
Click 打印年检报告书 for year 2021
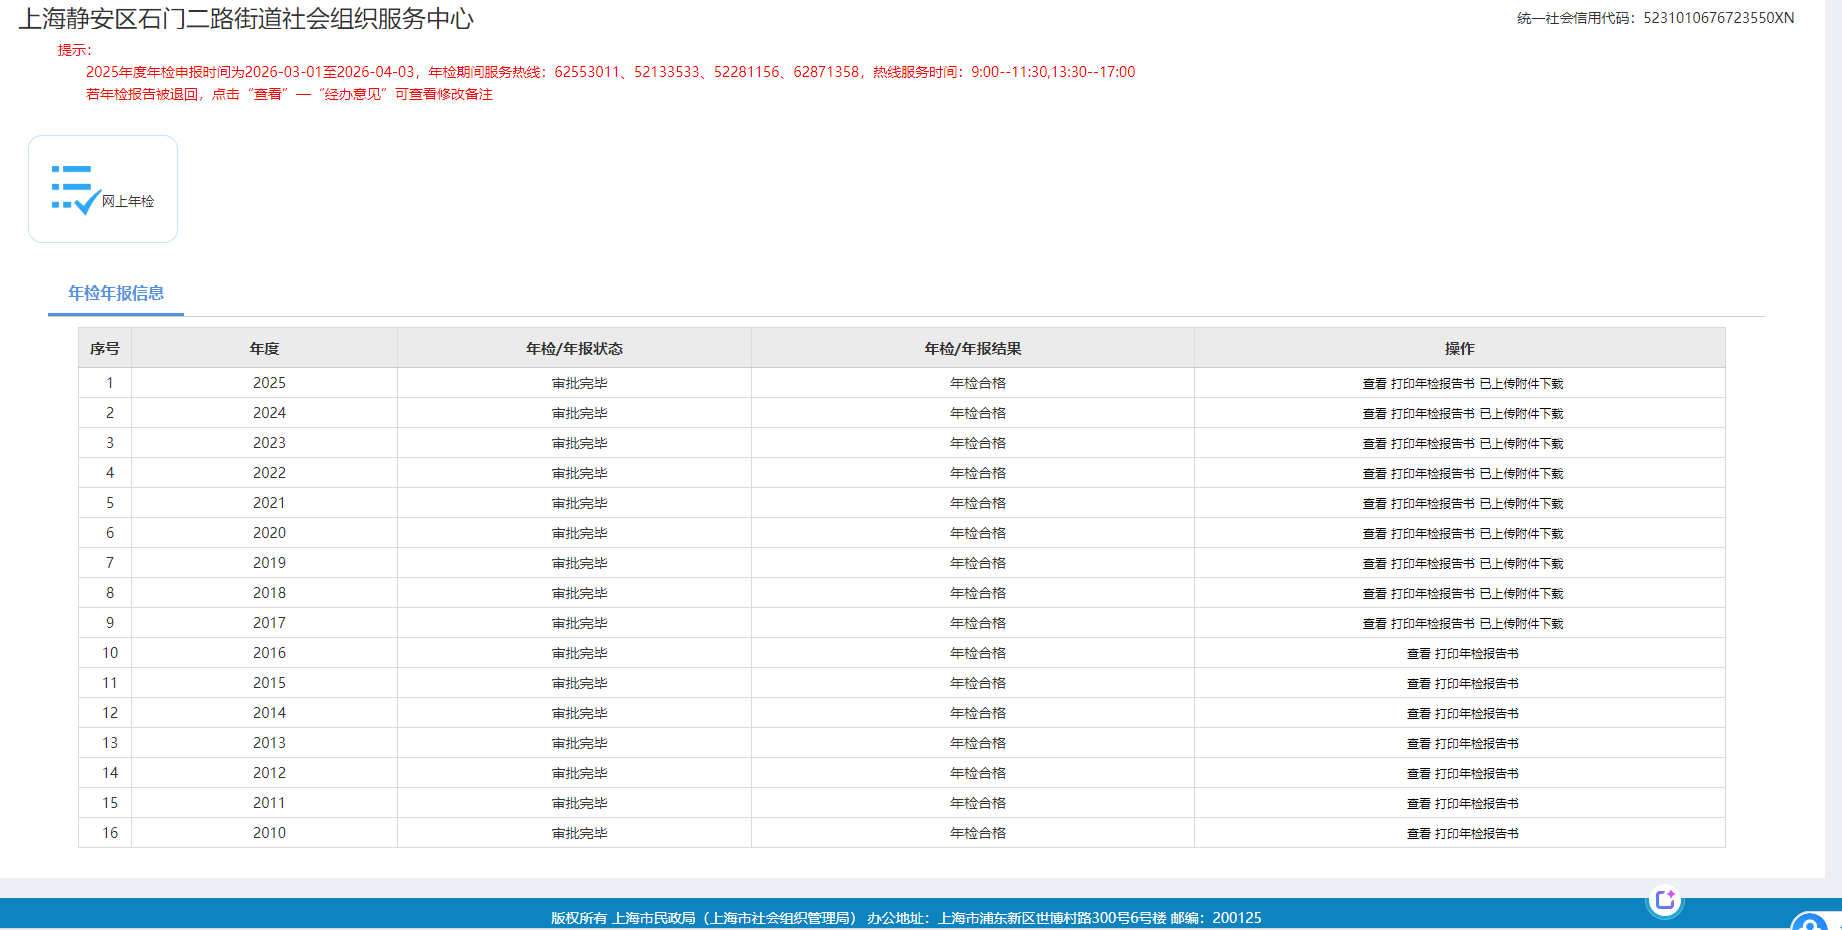[1432, 504]
